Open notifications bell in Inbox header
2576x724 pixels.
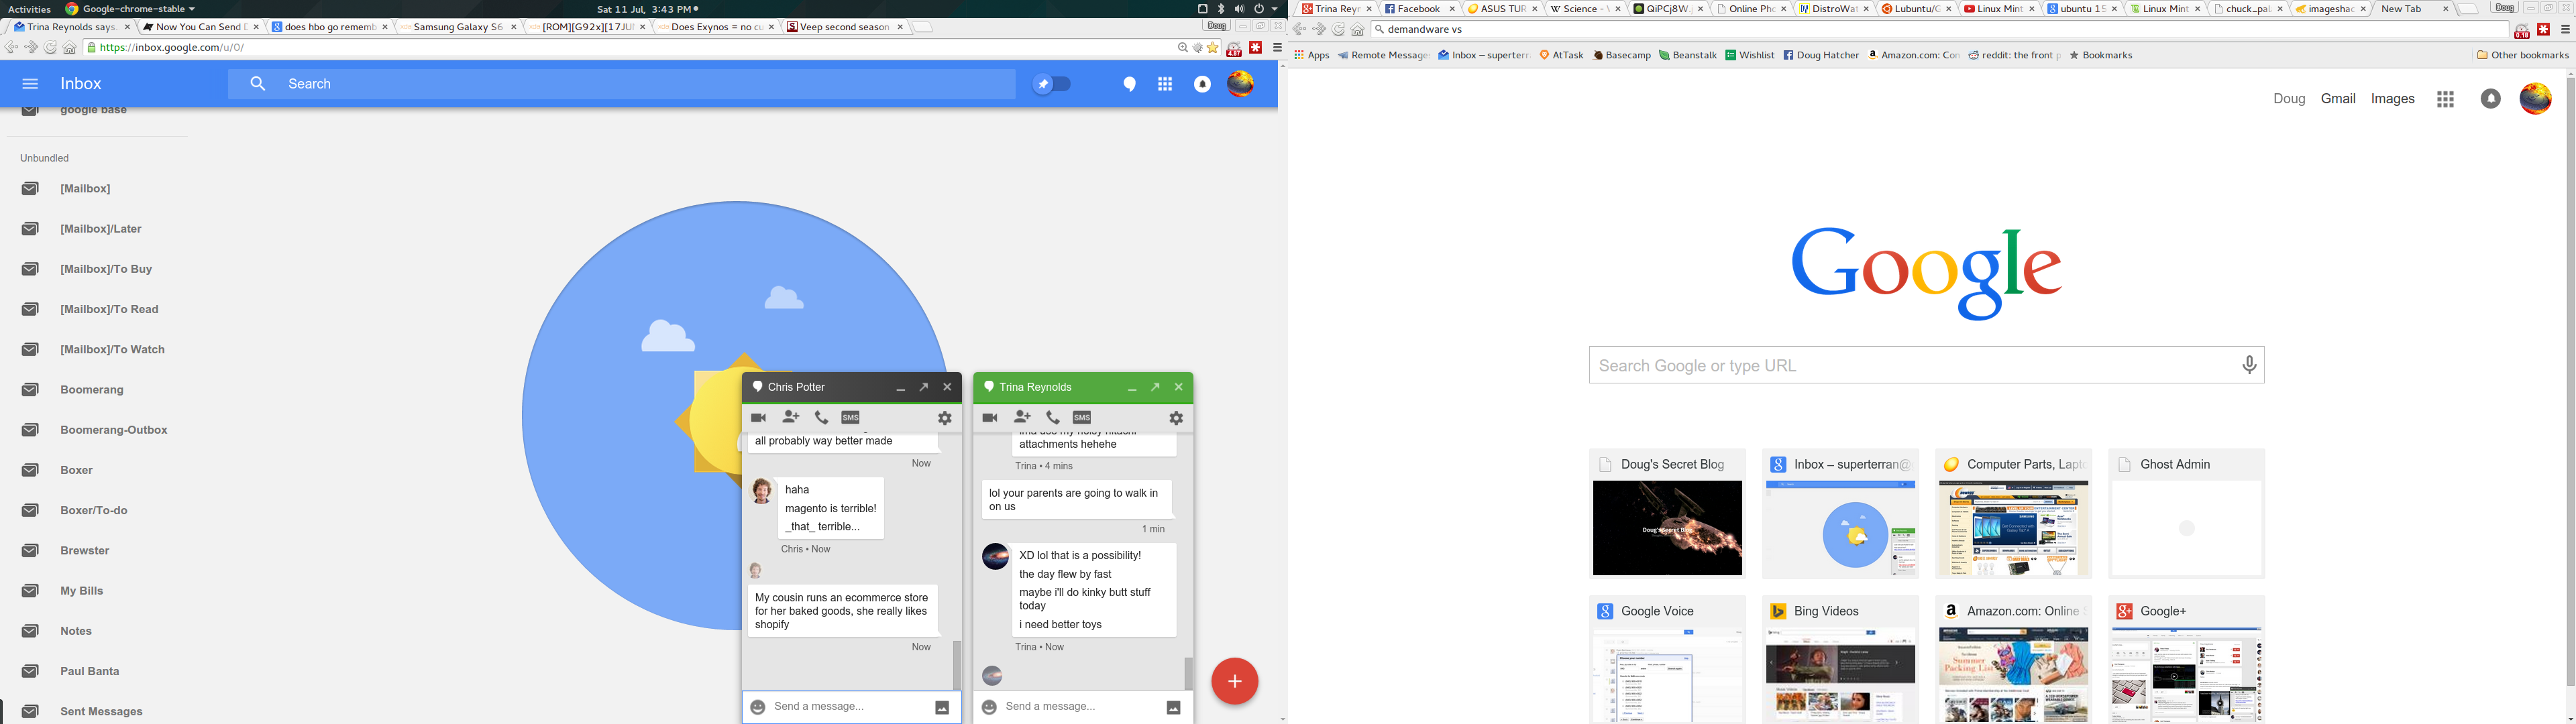click(1203, 85)
